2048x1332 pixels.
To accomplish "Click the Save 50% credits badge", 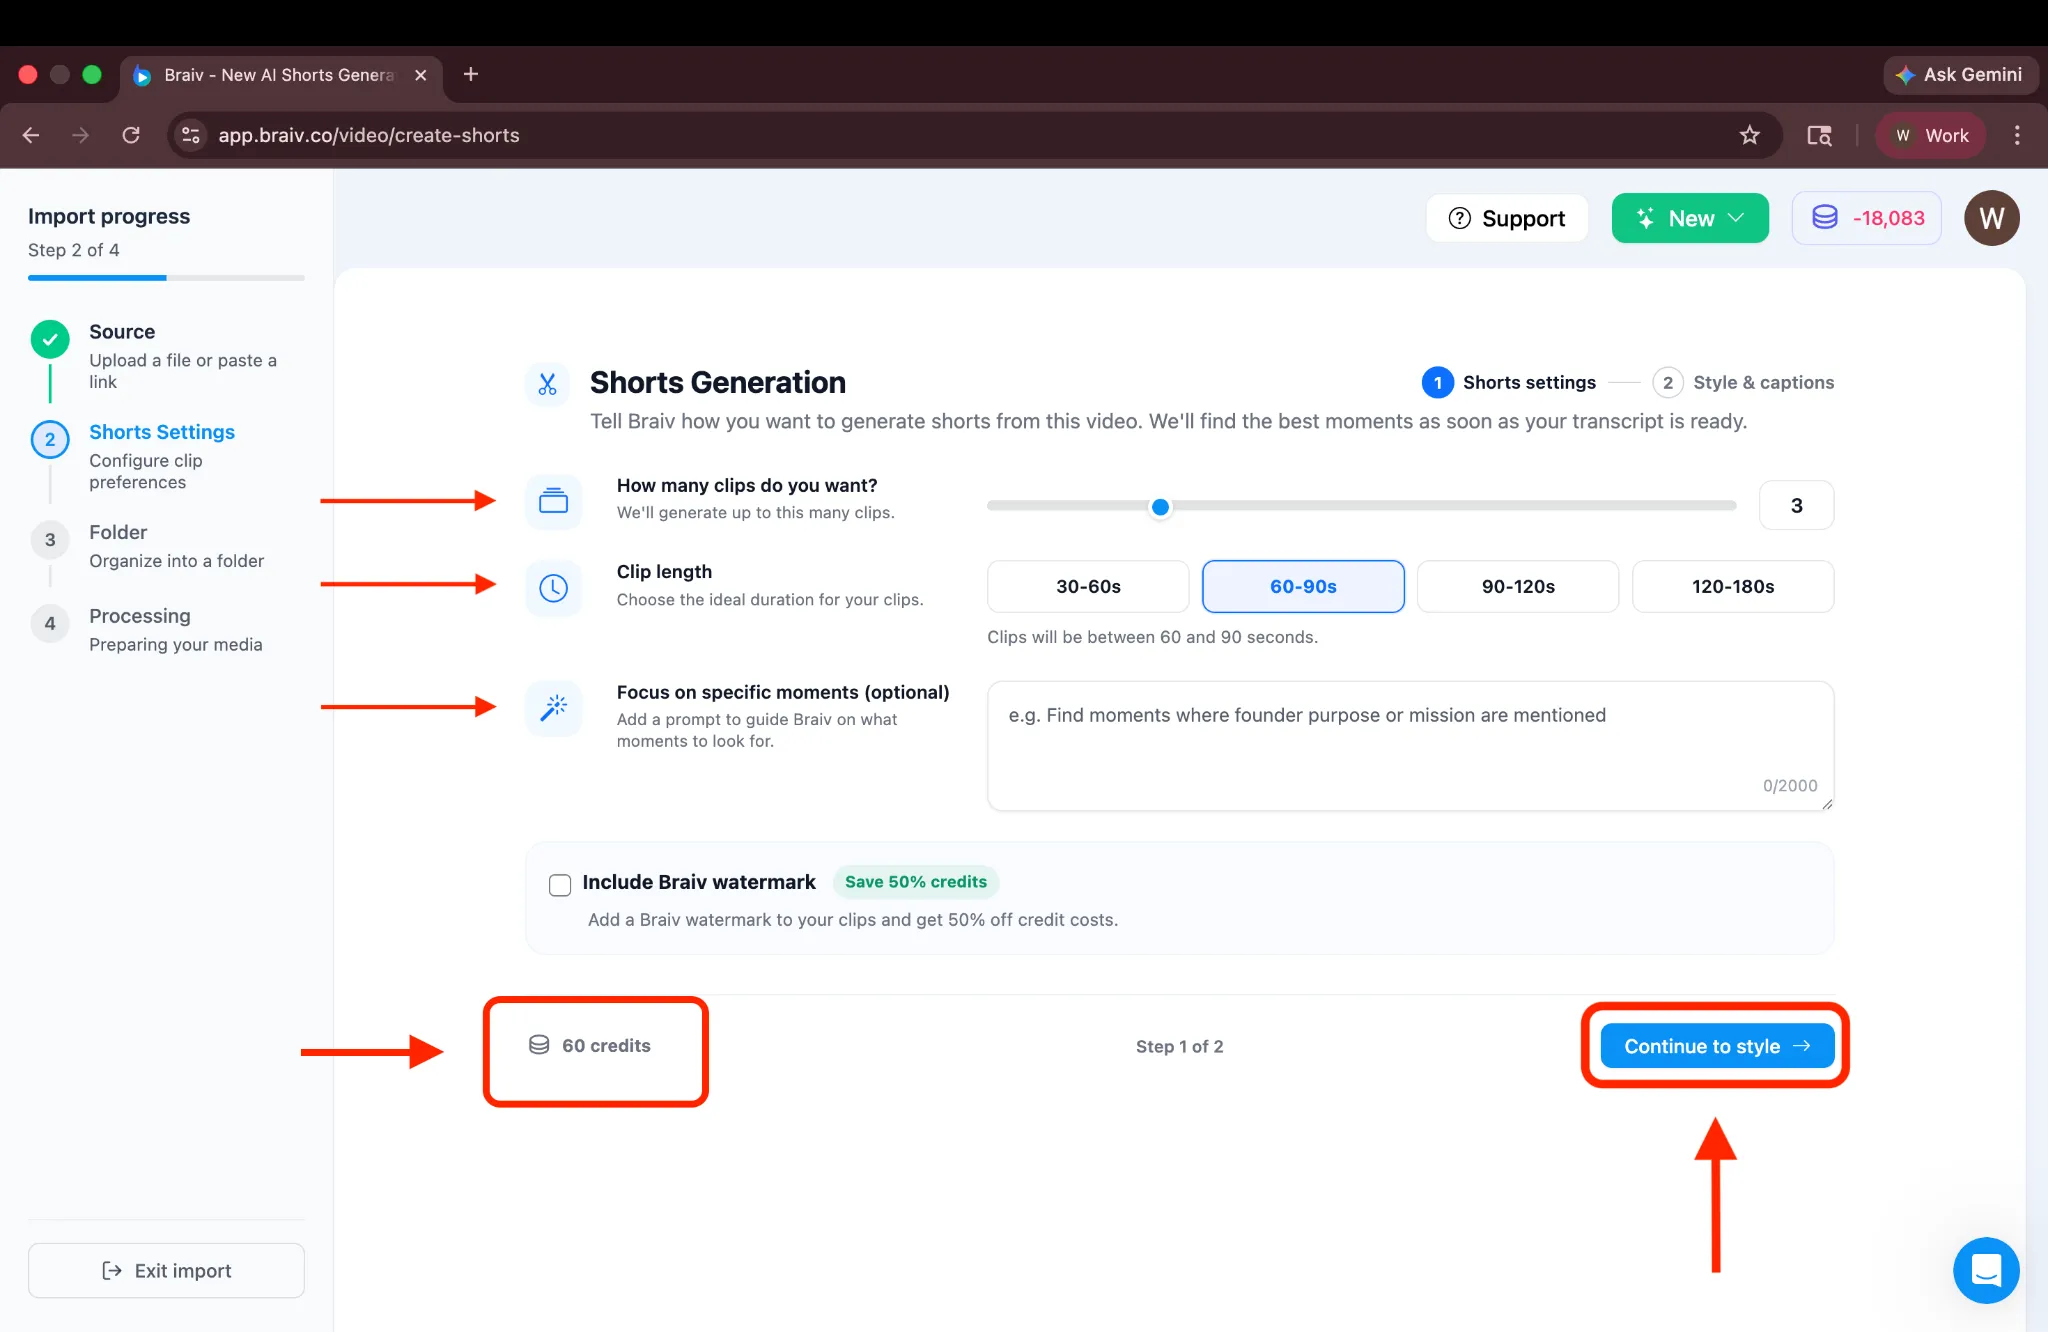I will click(x=916, y=882).
